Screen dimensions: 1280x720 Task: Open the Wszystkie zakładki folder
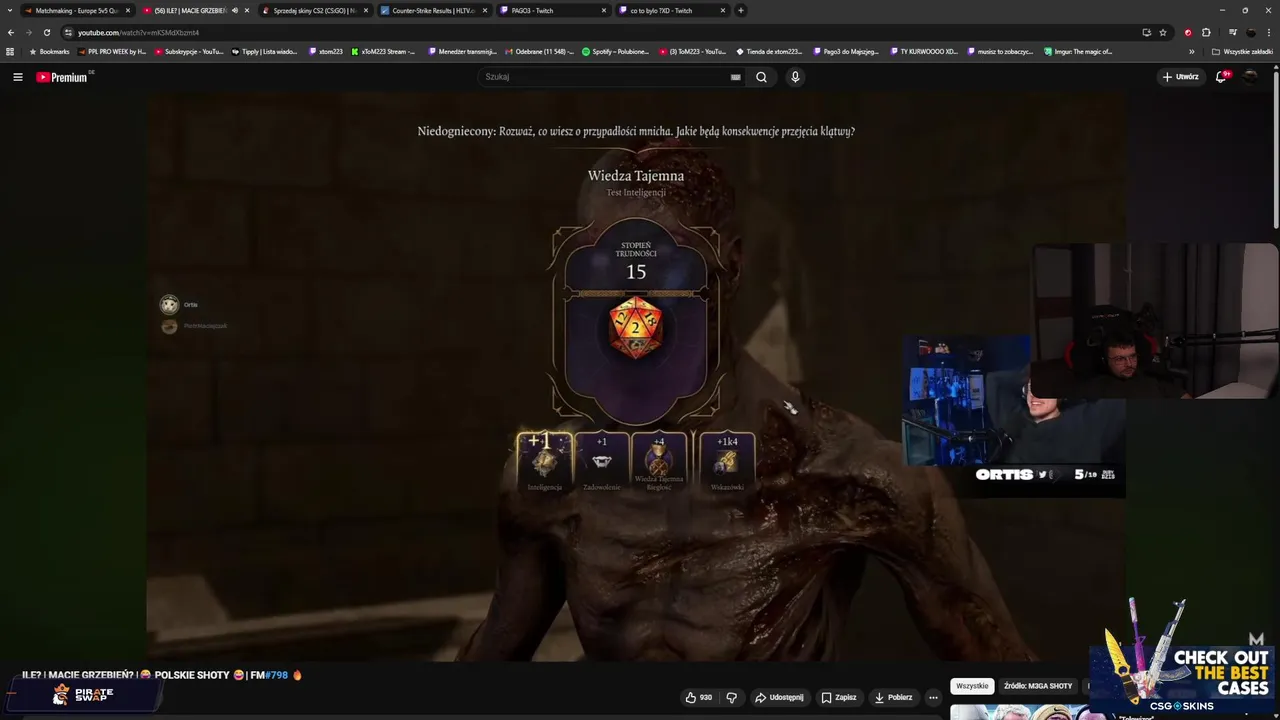[x=1242, y=51]
